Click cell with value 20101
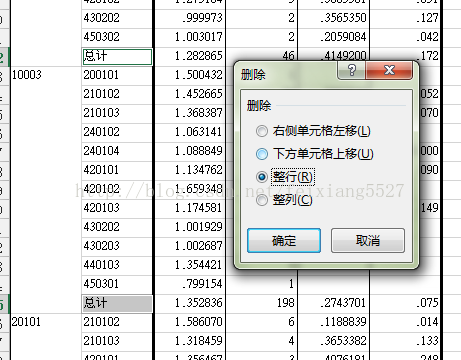 click(26, 322)
